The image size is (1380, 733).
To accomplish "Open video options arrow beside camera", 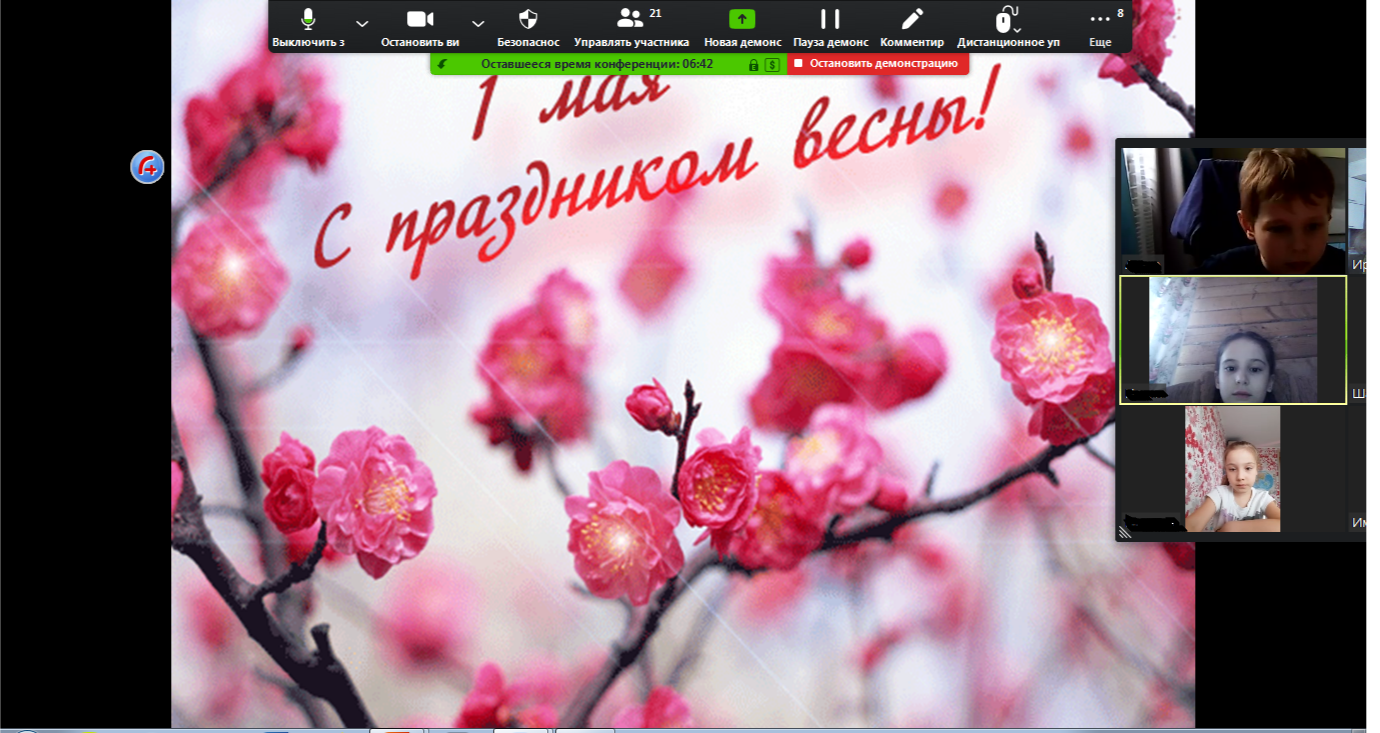I will point(478,24).
